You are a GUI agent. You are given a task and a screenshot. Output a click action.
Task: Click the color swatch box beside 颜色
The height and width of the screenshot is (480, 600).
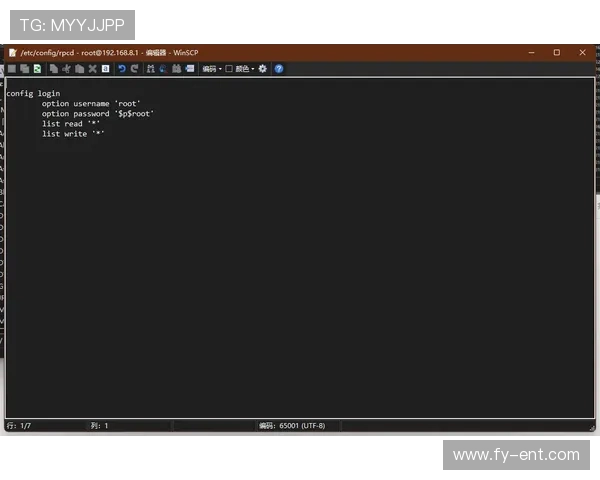pos(229,69)
